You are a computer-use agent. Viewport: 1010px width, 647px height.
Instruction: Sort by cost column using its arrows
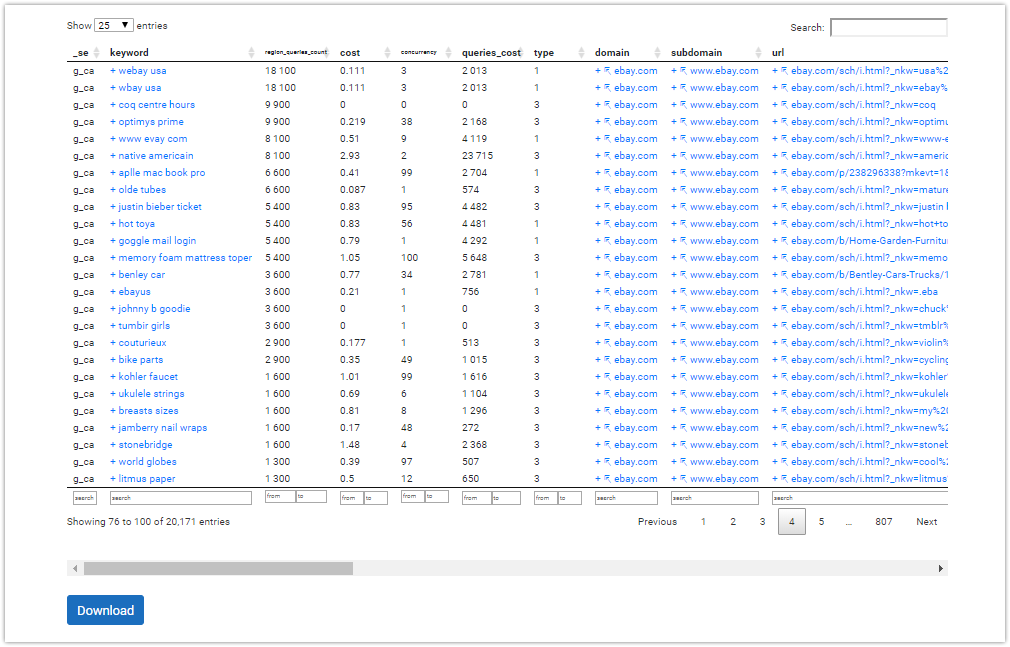pyautogui.click(x=387, y=53)
